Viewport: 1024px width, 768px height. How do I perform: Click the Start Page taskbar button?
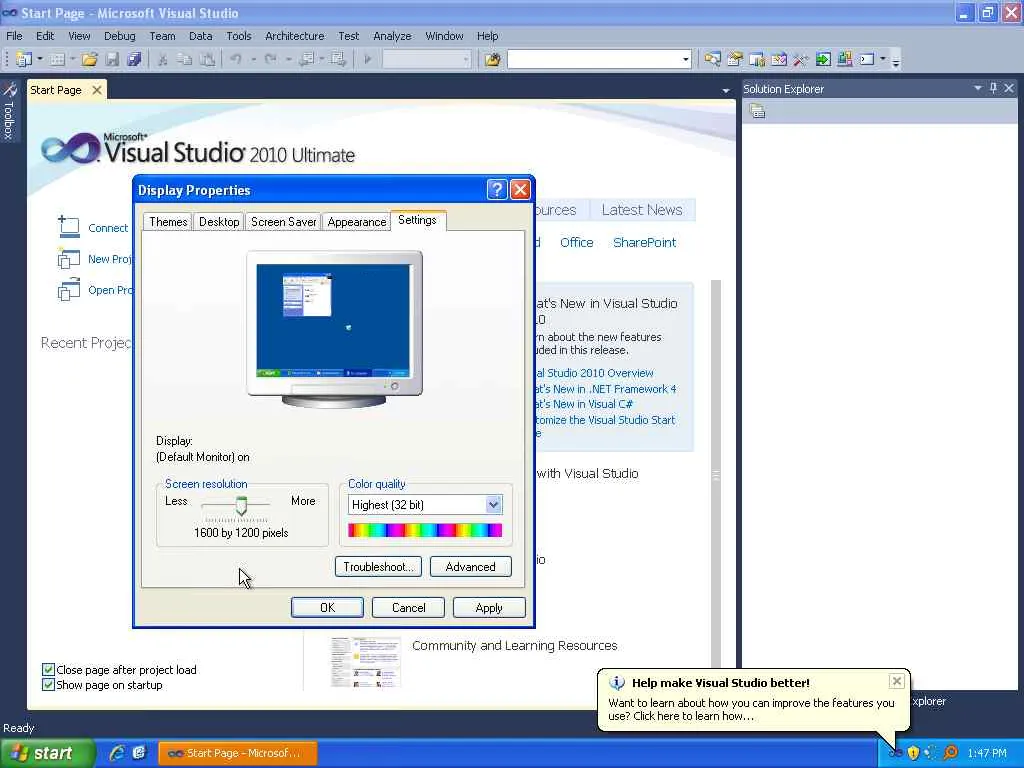[x=238, y=753]
